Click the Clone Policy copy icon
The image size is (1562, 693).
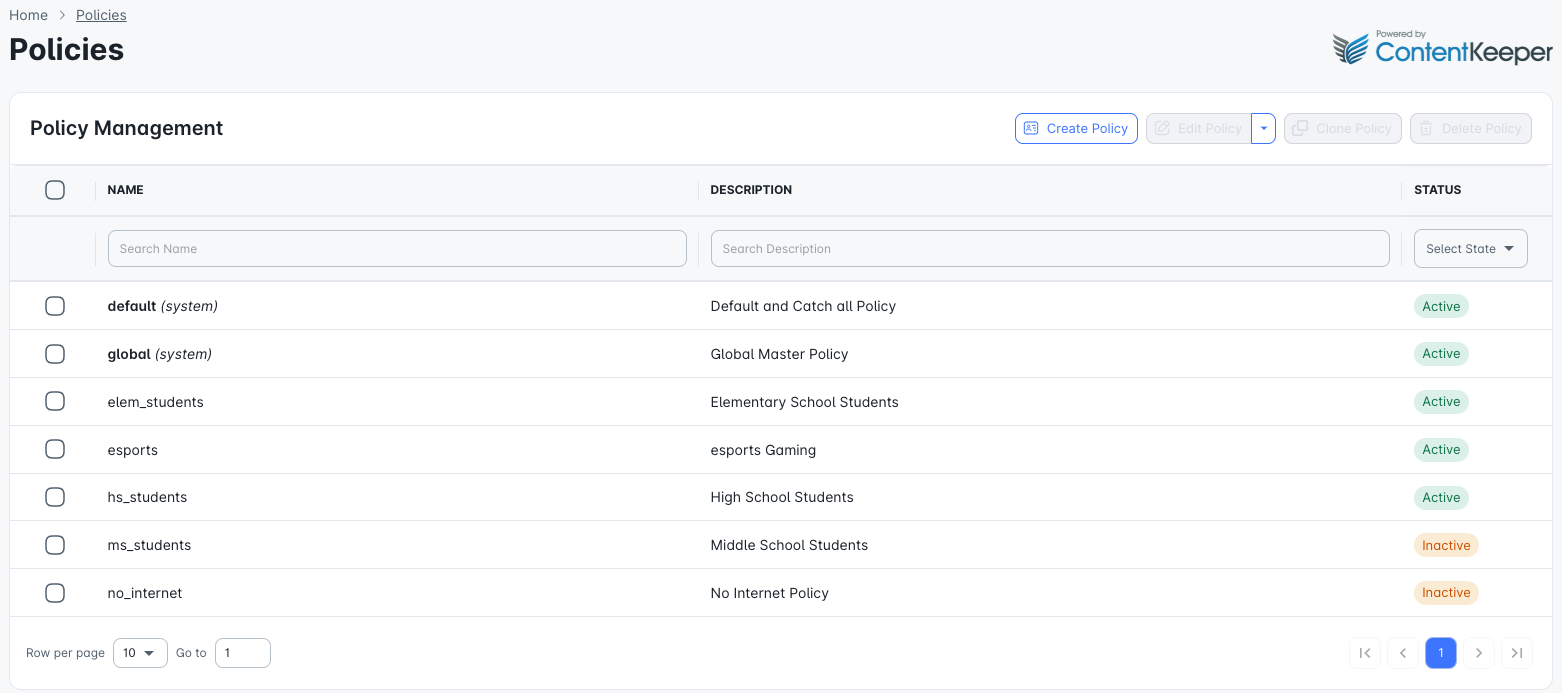click(1300, 128)
